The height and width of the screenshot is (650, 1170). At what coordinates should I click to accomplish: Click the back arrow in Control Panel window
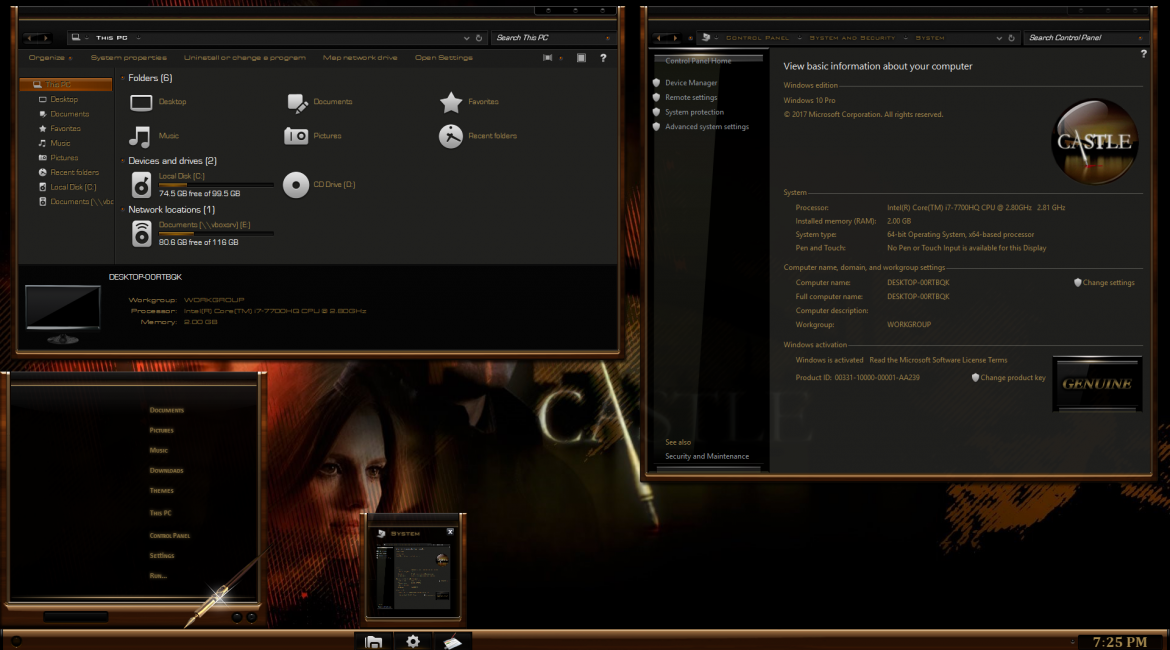(x=659, y=38)
